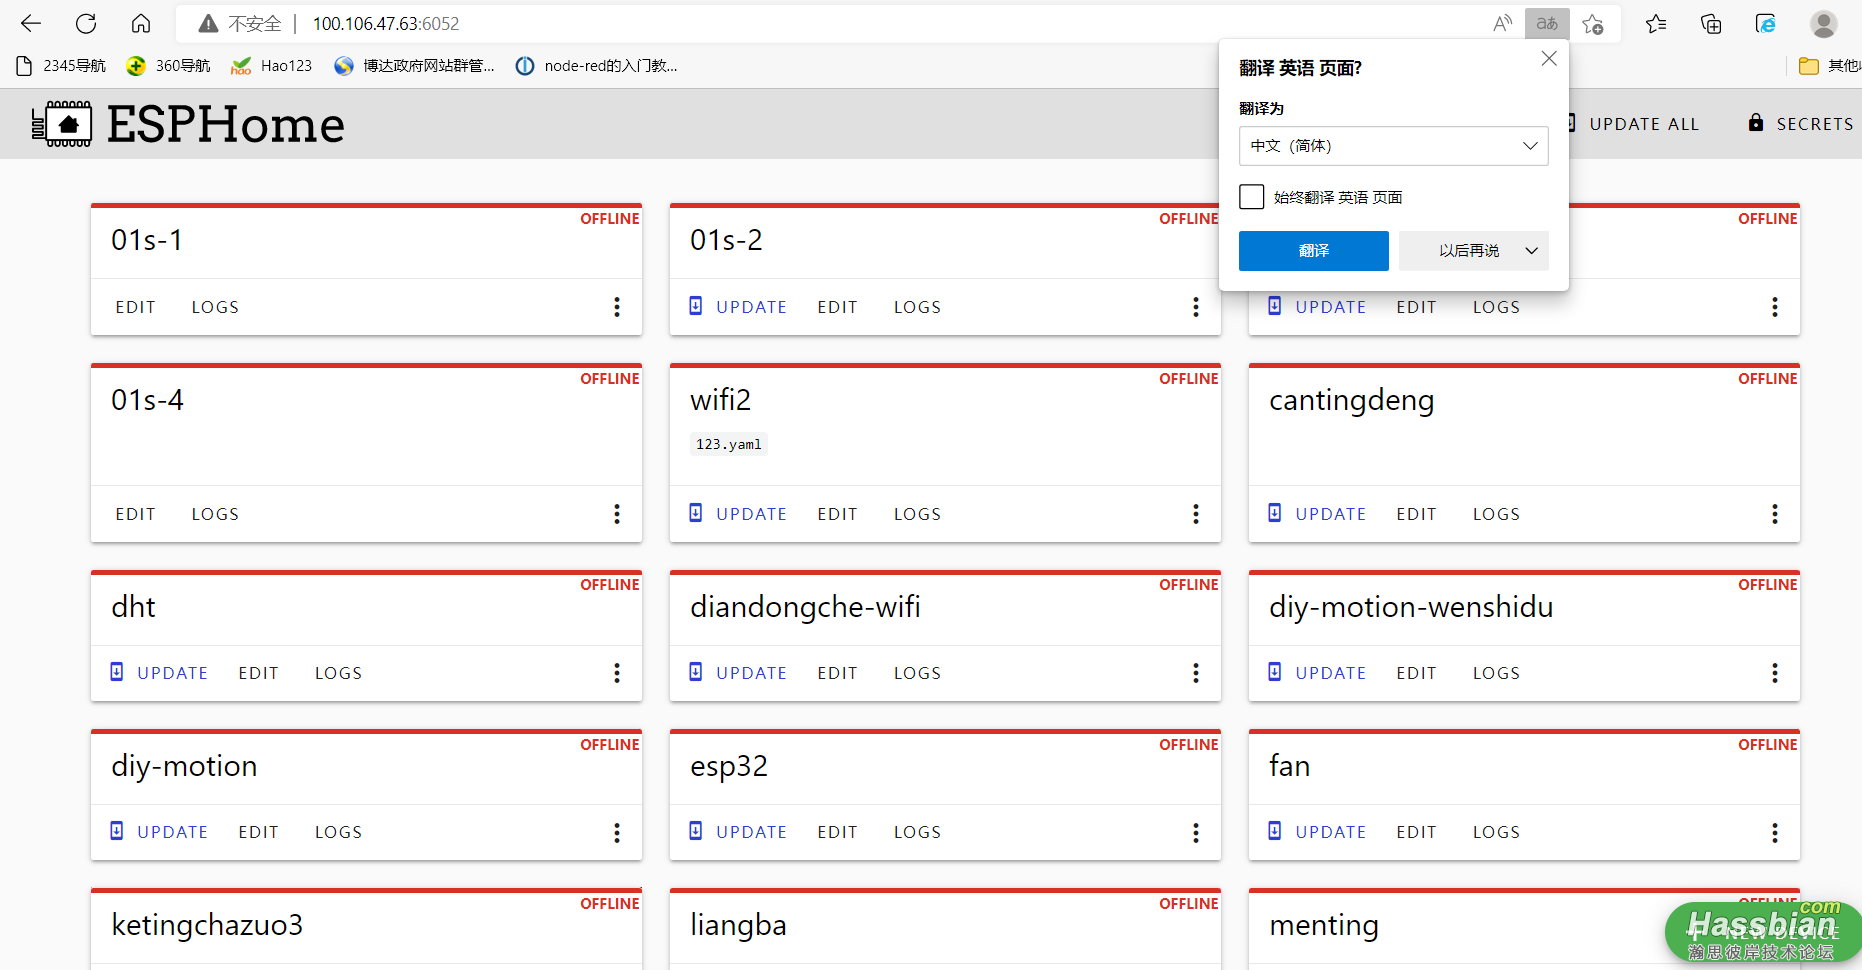The width and height of the screenshot is (1862, 970).
Task: Go back with the browser back arrow
Action: coord(31,23)
